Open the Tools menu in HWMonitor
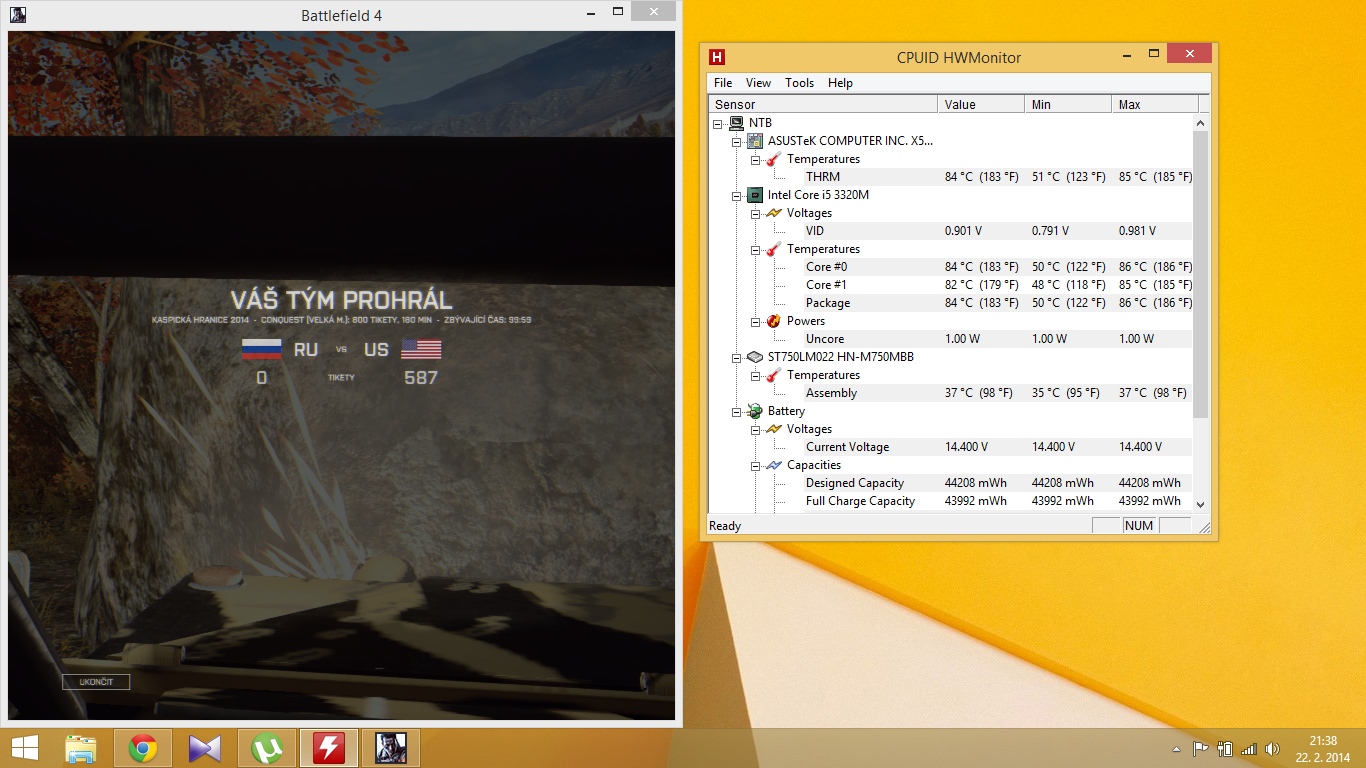Screen dimensions: 1366x768 click(x=800, y=83)
